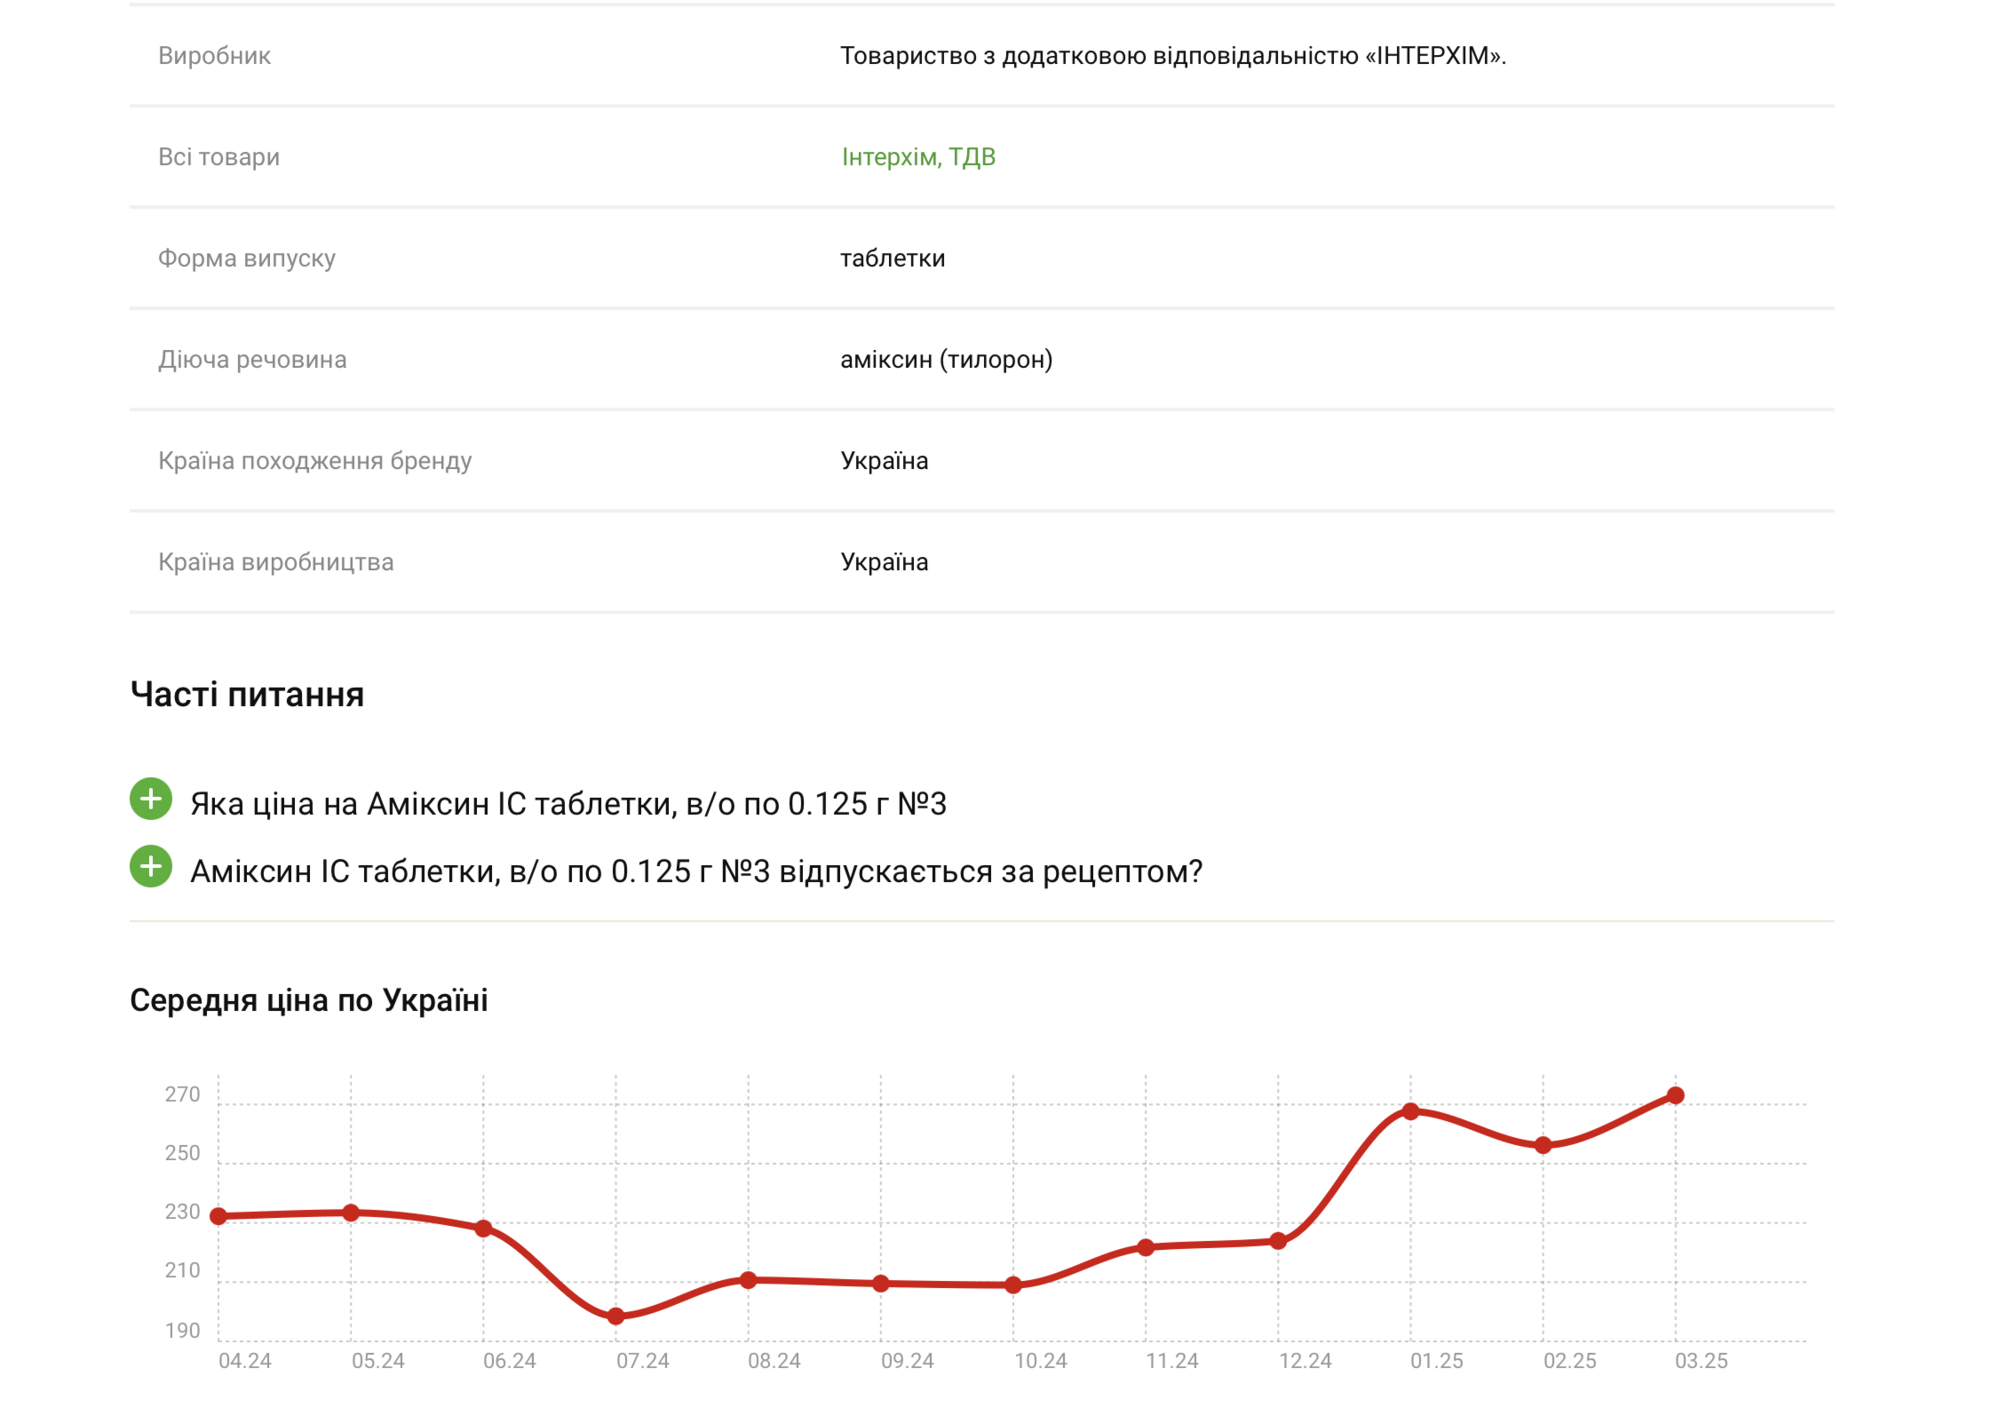Click the 02.25 data point on chart
2000x1416 pixels.
[x=1543, y=1145]
